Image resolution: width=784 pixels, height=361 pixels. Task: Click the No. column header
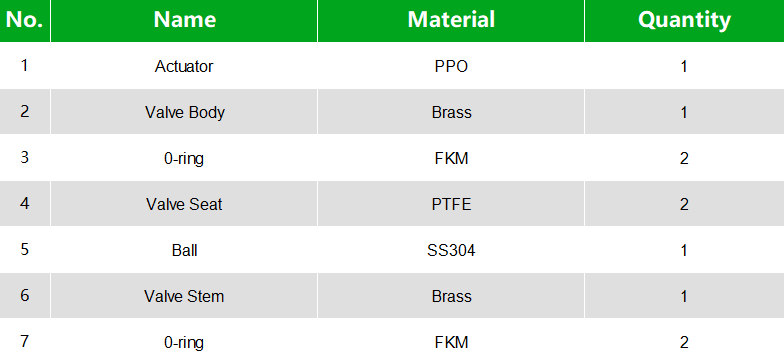coord(25,20)
